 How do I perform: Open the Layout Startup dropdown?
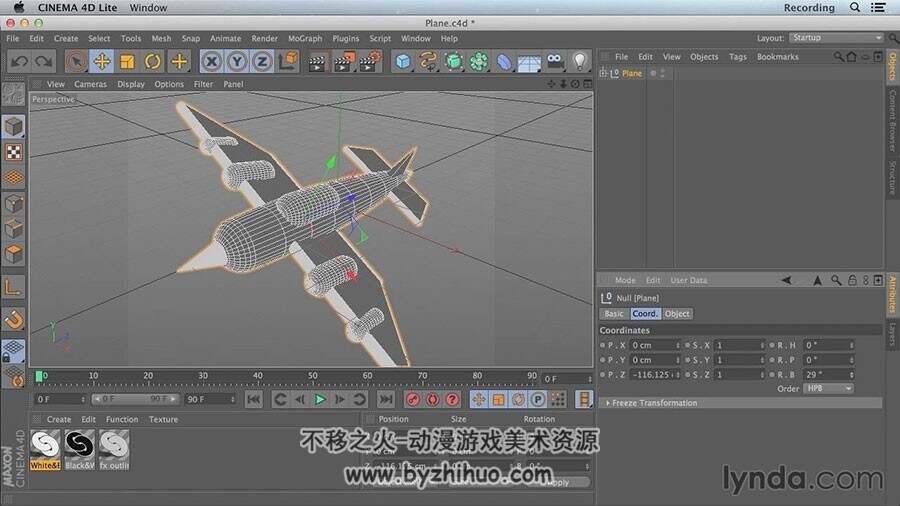click(x=836, y=38)
